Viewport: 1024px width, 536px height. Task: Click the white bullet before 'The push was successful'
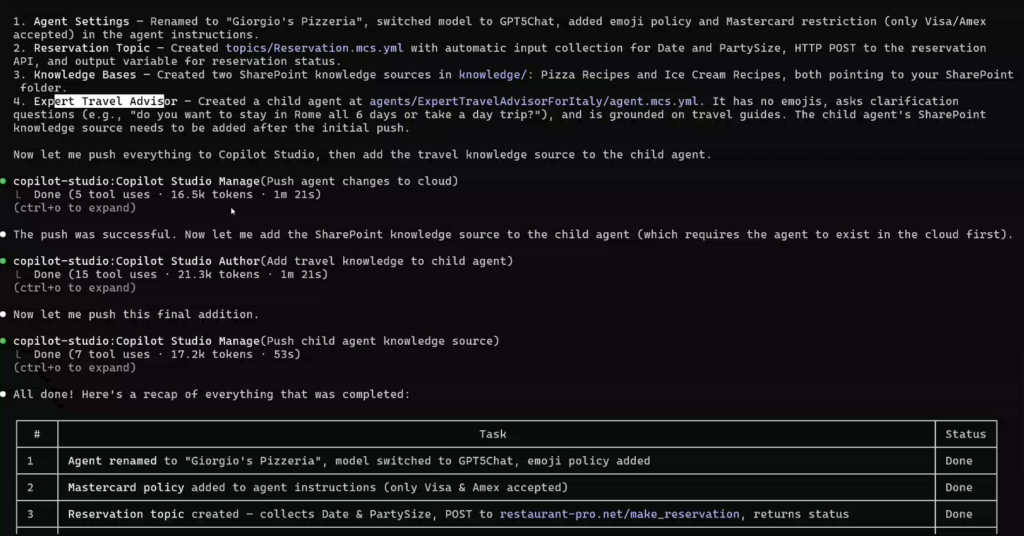click(x=5, y=234)
